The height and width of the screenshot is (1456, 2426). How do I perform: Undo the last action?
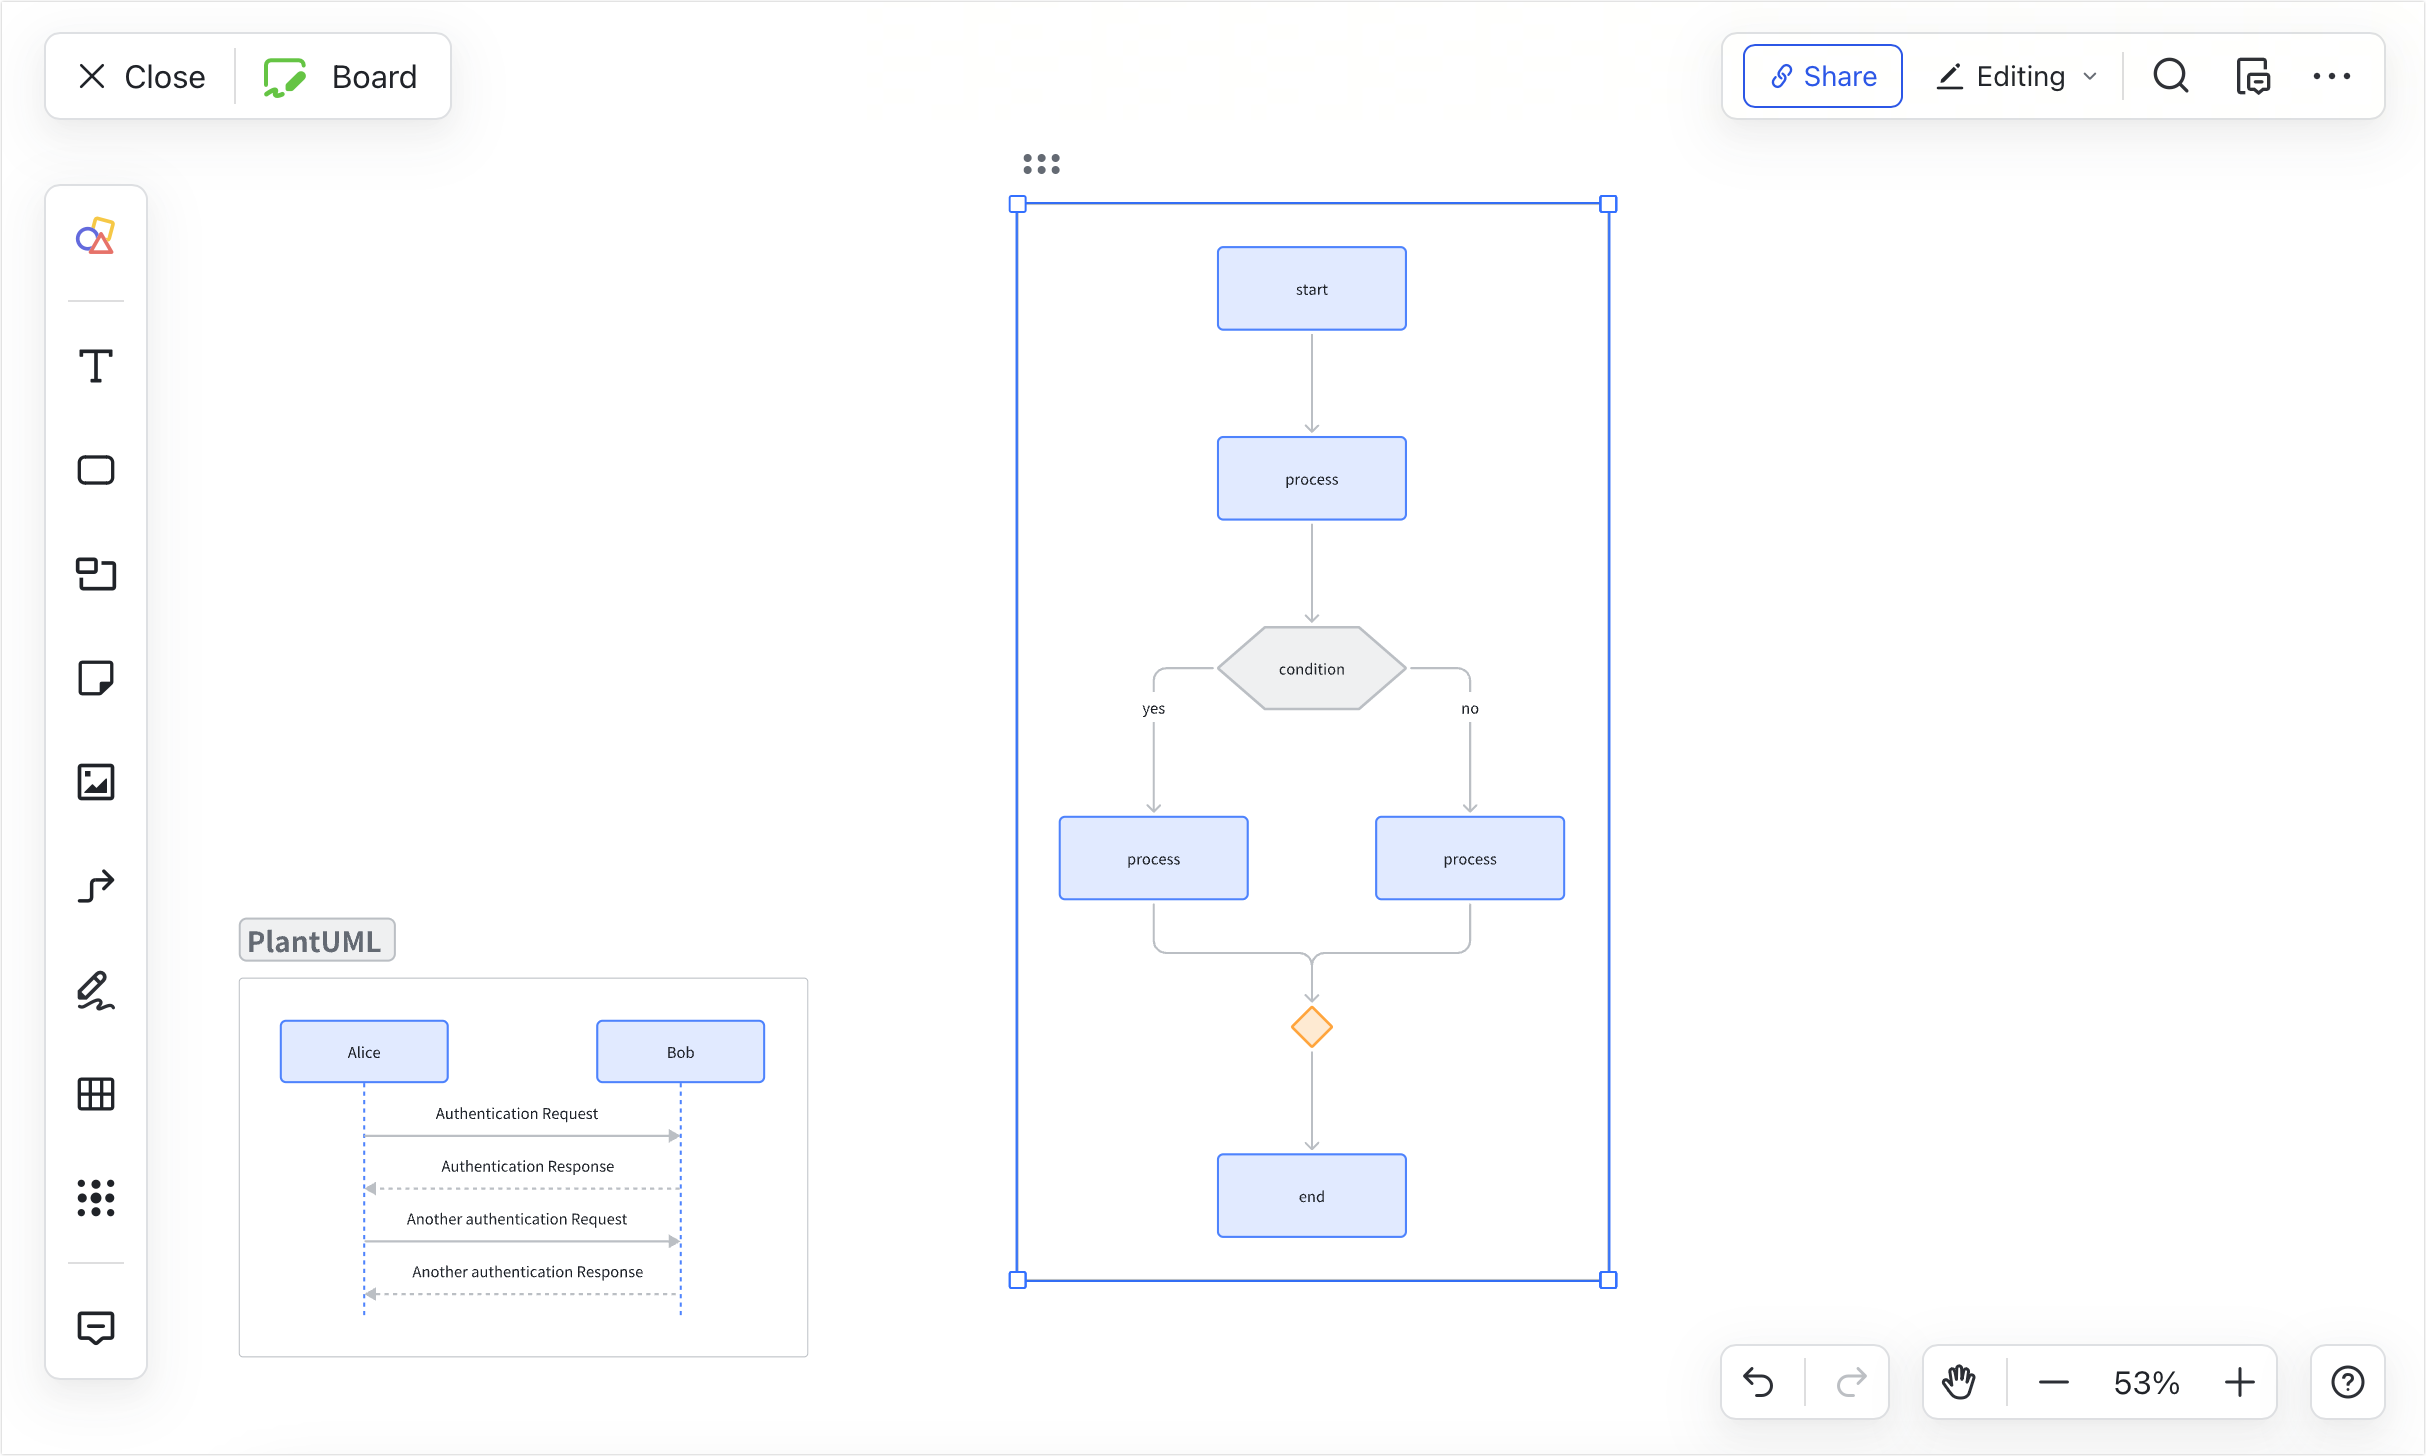click(x=1759, y=1382)
